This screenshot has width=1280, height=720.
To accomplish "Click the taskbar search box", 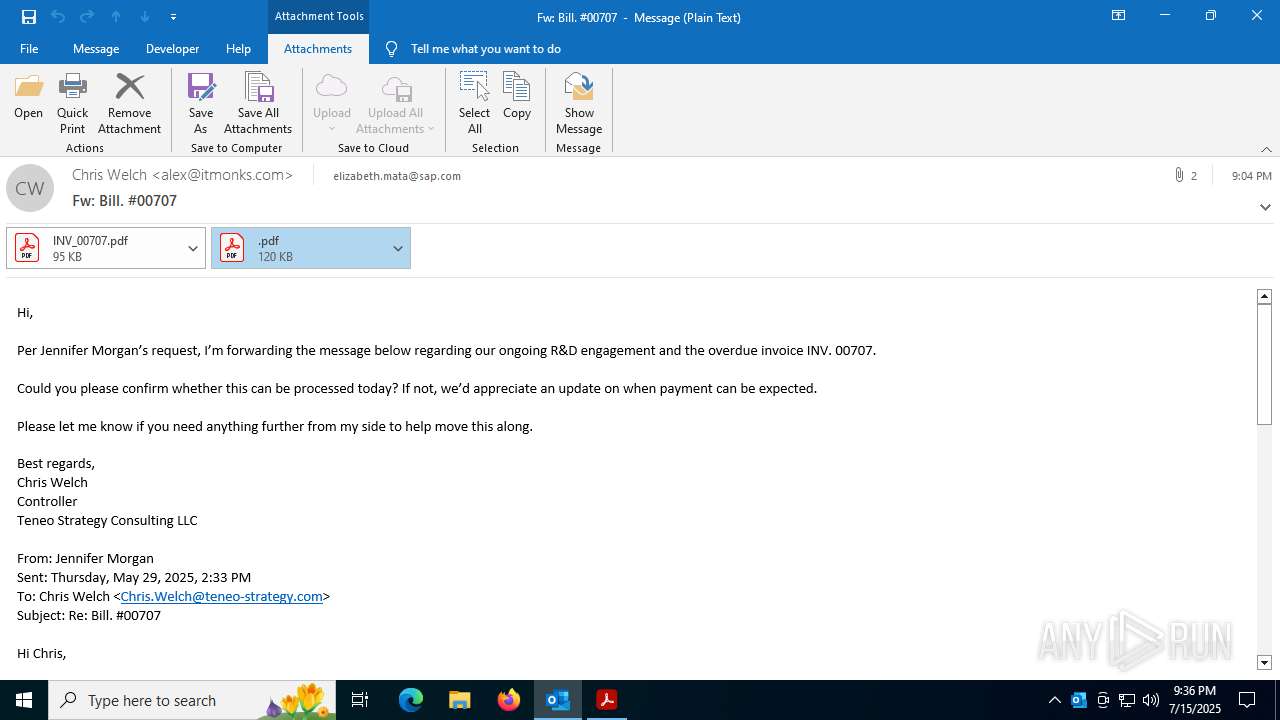I will [x=192, y=700].
